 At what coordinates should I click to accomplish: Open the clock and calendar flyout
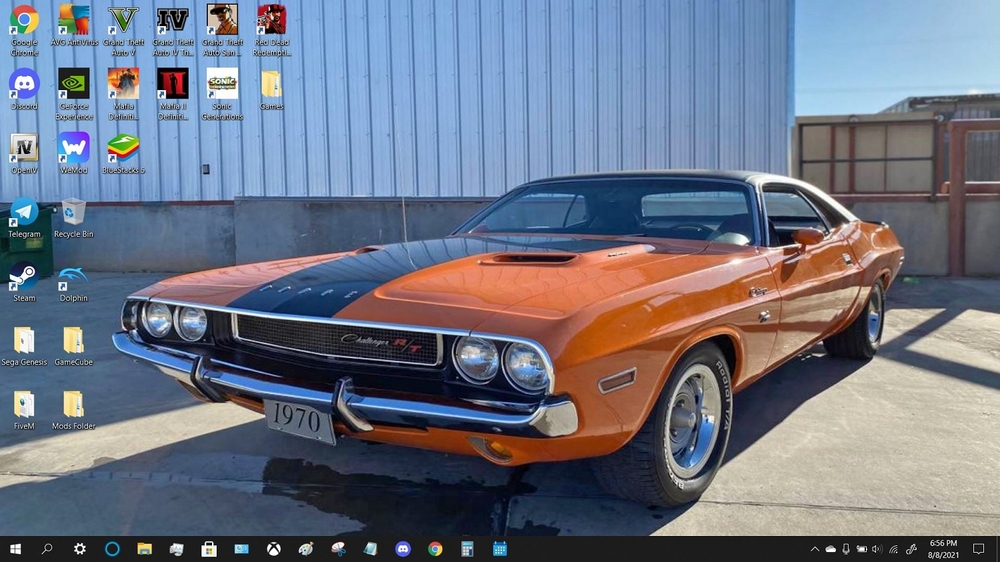coord(943,549)
